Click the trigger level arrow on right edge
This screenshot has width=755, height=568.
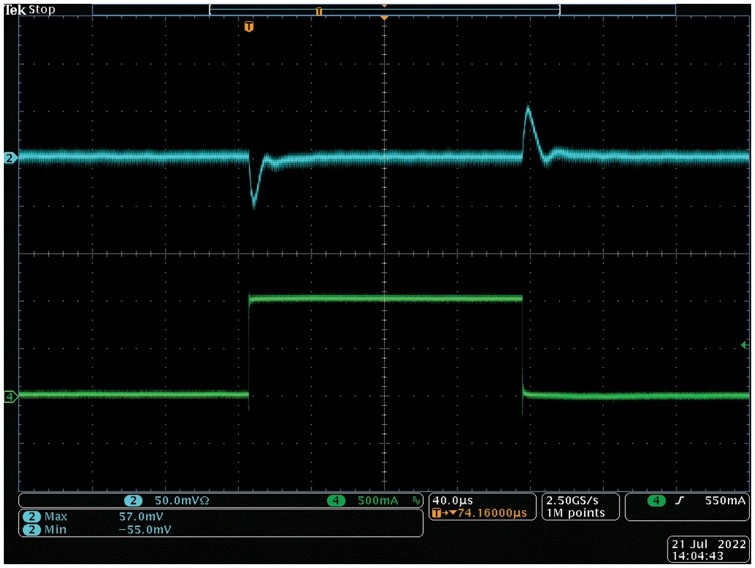pos(745,345)
